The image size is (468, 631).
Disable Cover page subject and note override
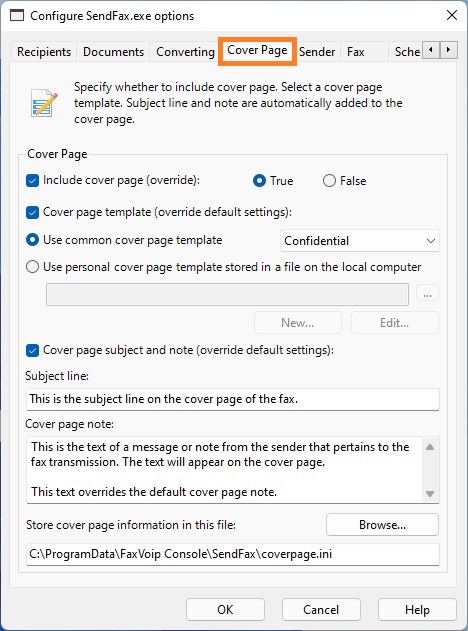[x=32, y=350]
